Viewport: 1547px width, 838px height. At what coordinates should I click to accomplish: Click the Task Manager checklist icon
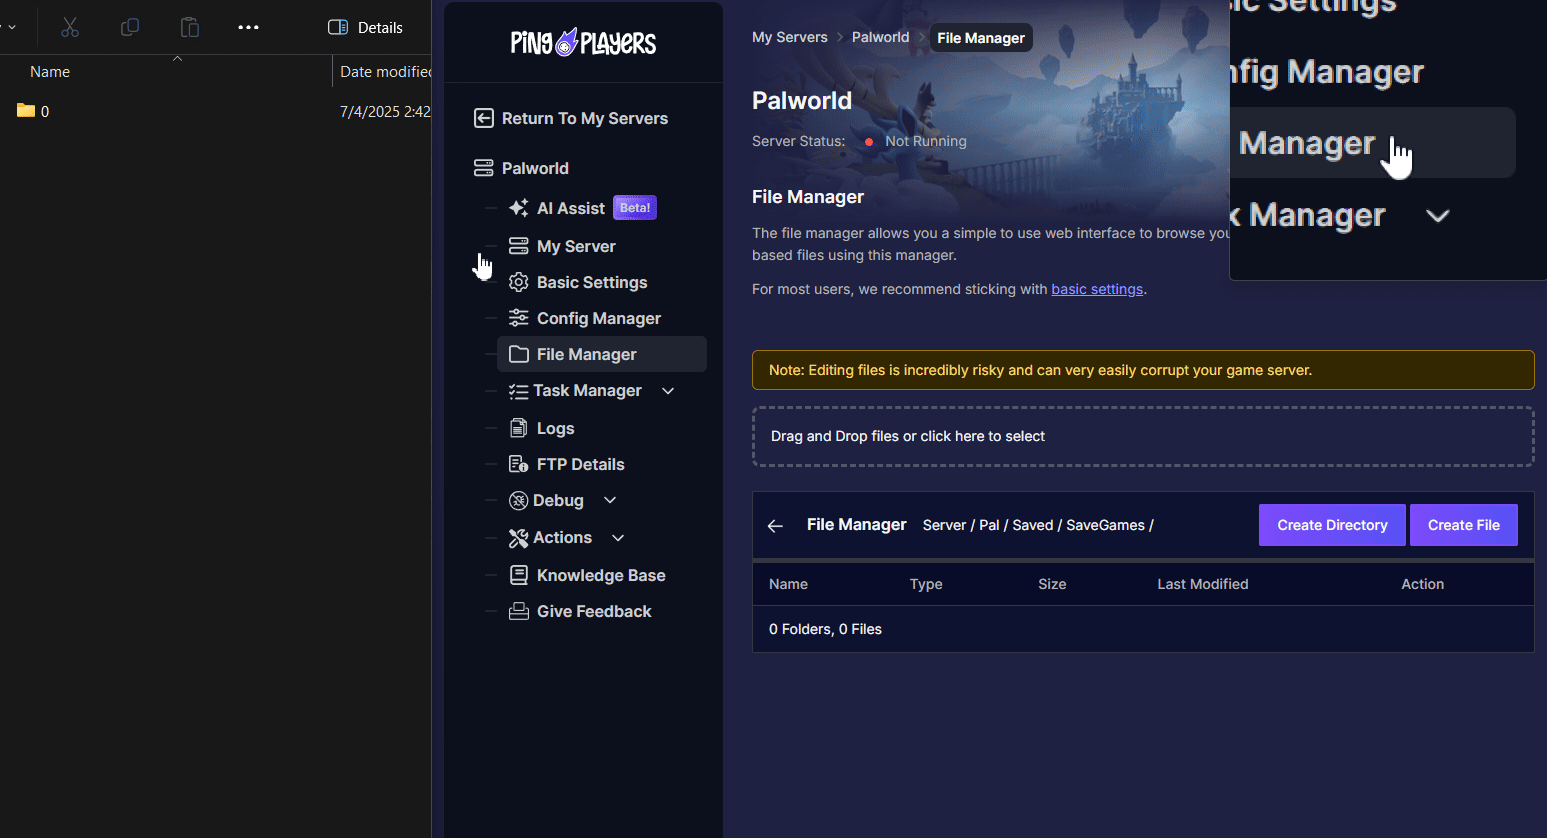coord(519,391)
